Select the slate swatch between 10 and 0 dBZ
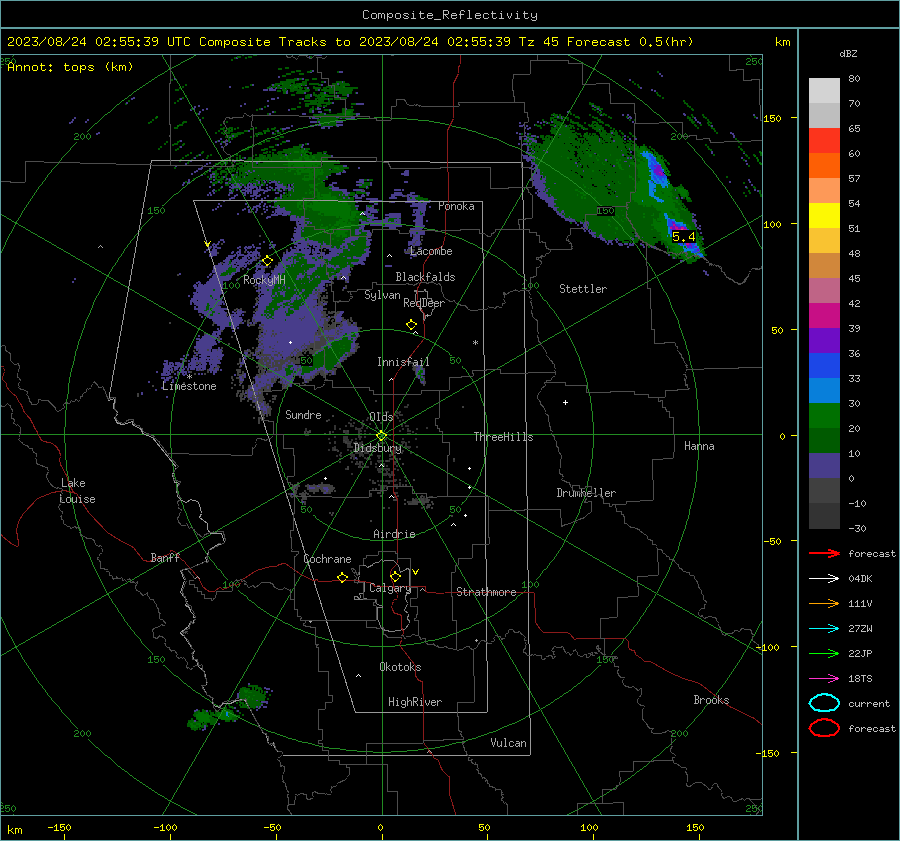 (824, 466)
